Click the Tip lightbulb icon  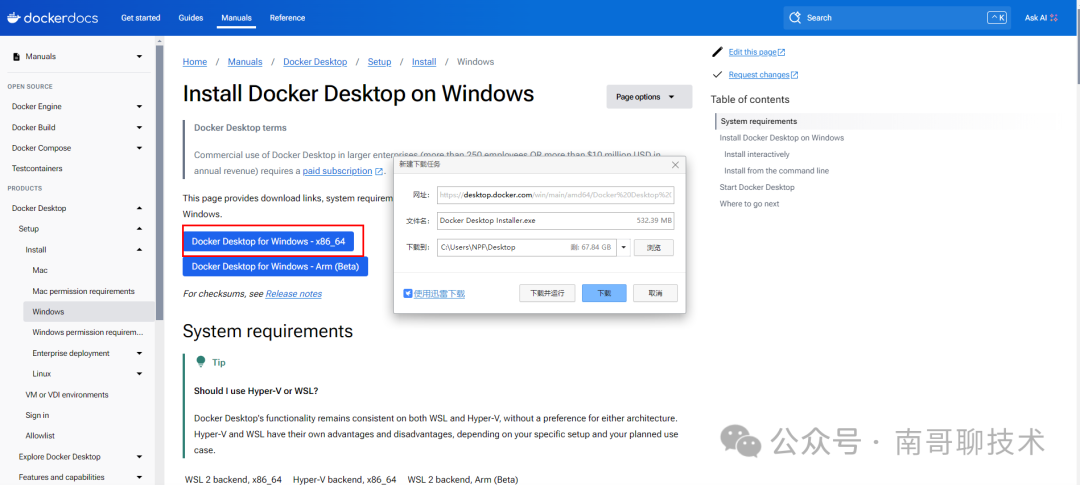click(201, 362)
